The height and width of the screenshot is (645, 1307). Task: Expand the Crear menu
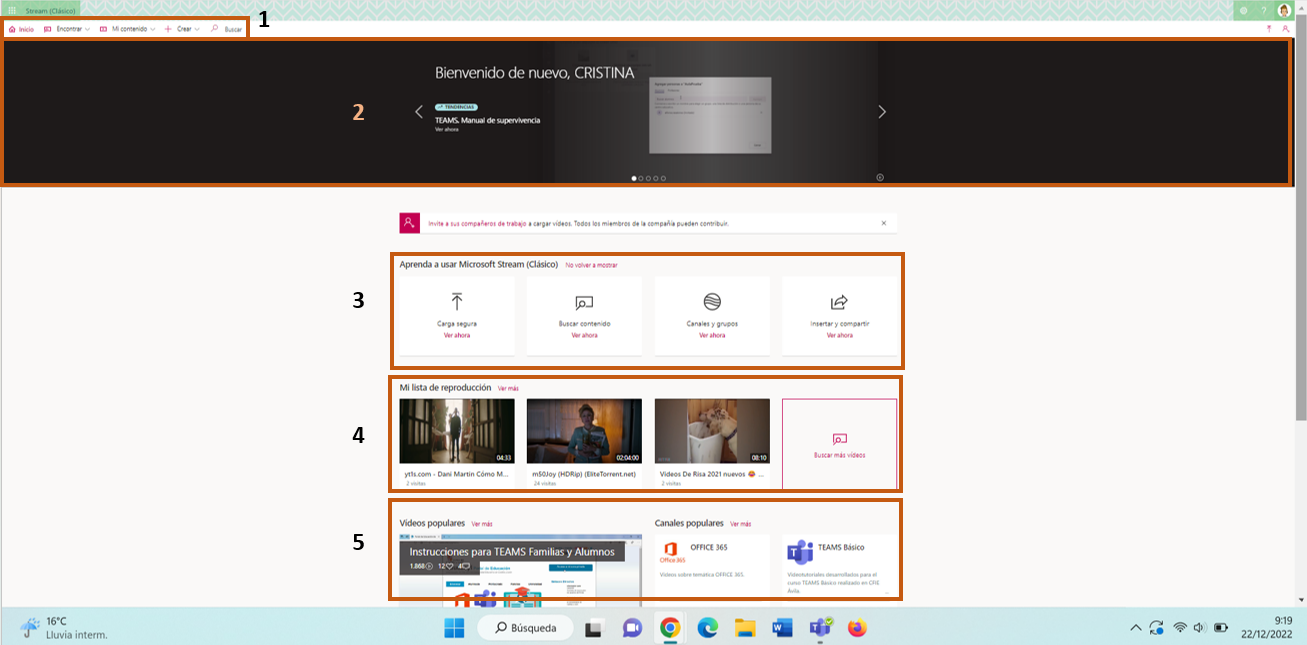[x=182, y=29]
